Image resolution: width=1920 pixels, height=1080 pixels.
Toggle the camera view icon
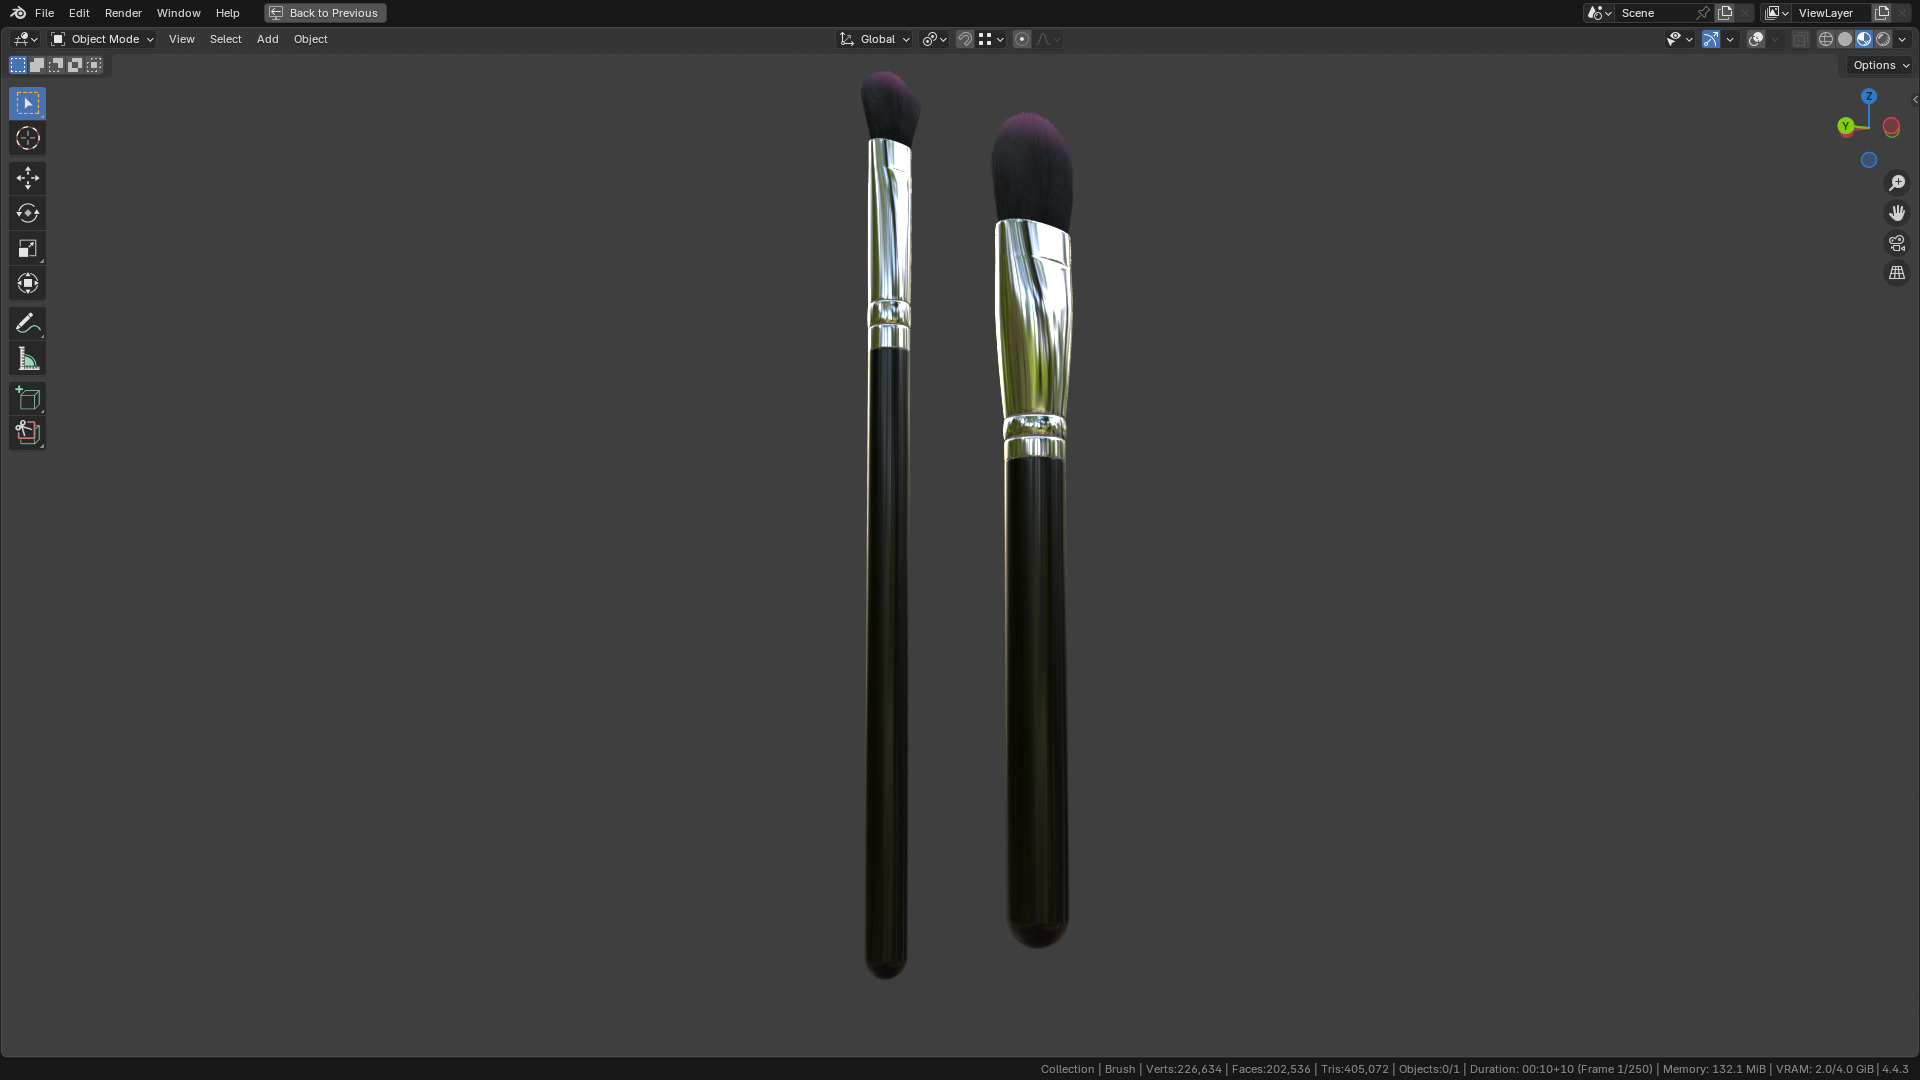click(1896, 243)
